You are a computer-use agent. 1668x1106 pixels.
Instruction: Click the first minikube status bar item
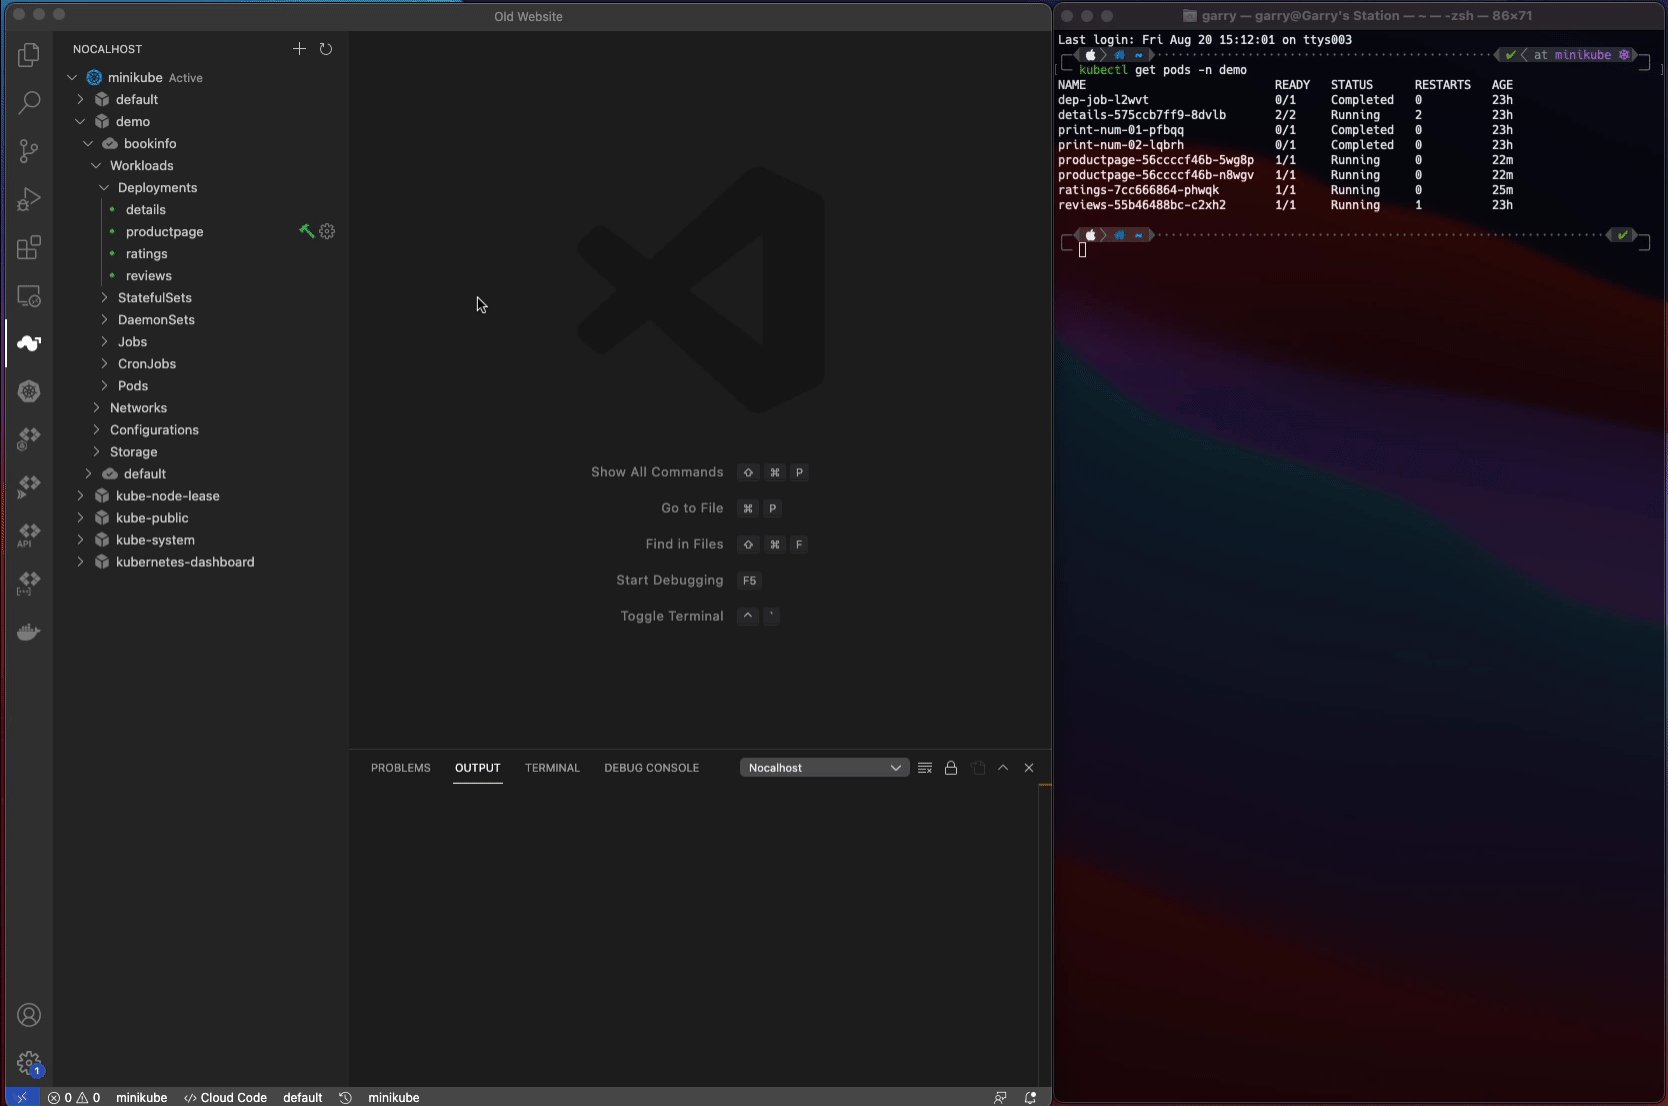tap(142, 1097)
